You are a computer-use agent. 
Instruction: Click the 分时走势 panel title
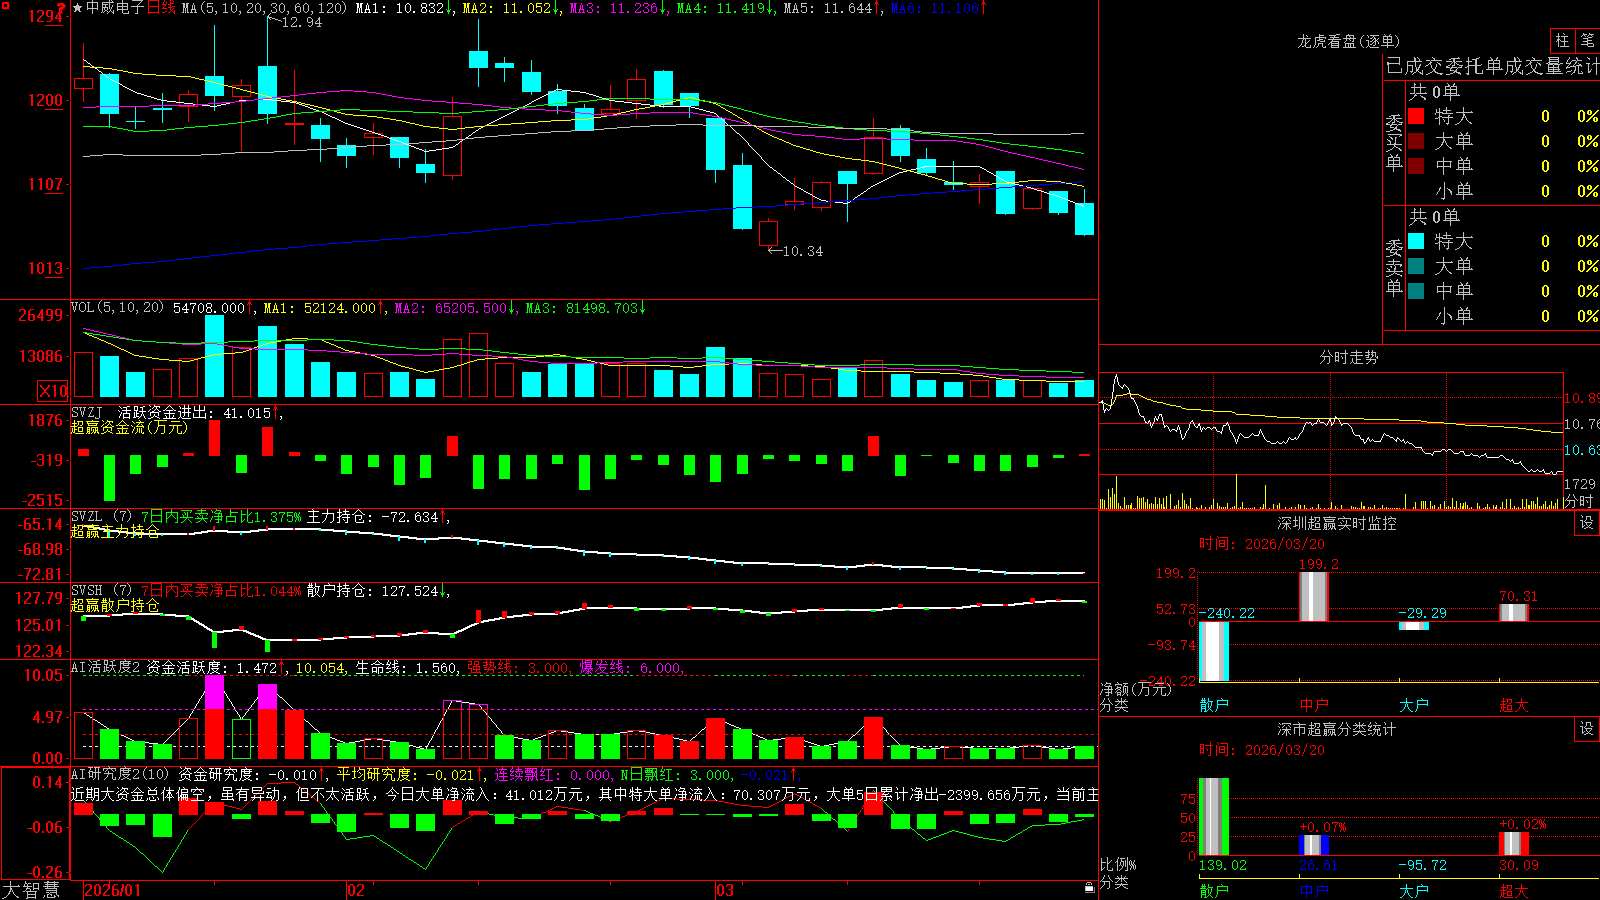pos(1349,357)
